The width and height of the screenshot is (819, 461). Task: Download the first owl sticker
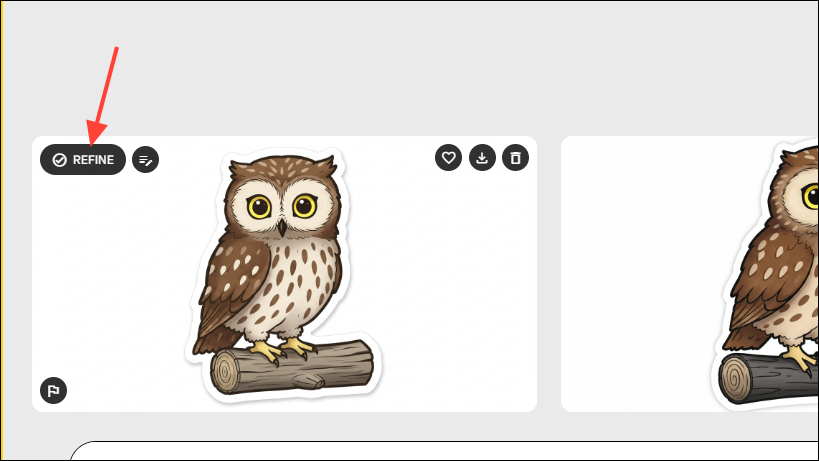pyautogui.click(x=482, y=158)
